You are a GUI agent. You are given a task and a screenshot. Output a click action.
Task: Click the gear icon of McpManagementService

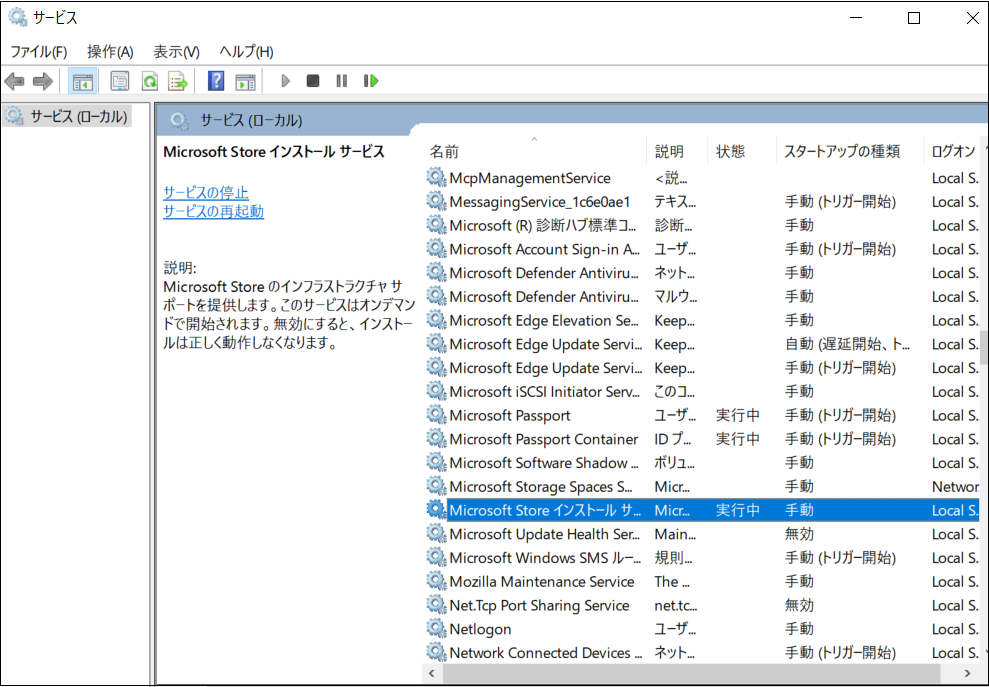click(436, 178)
